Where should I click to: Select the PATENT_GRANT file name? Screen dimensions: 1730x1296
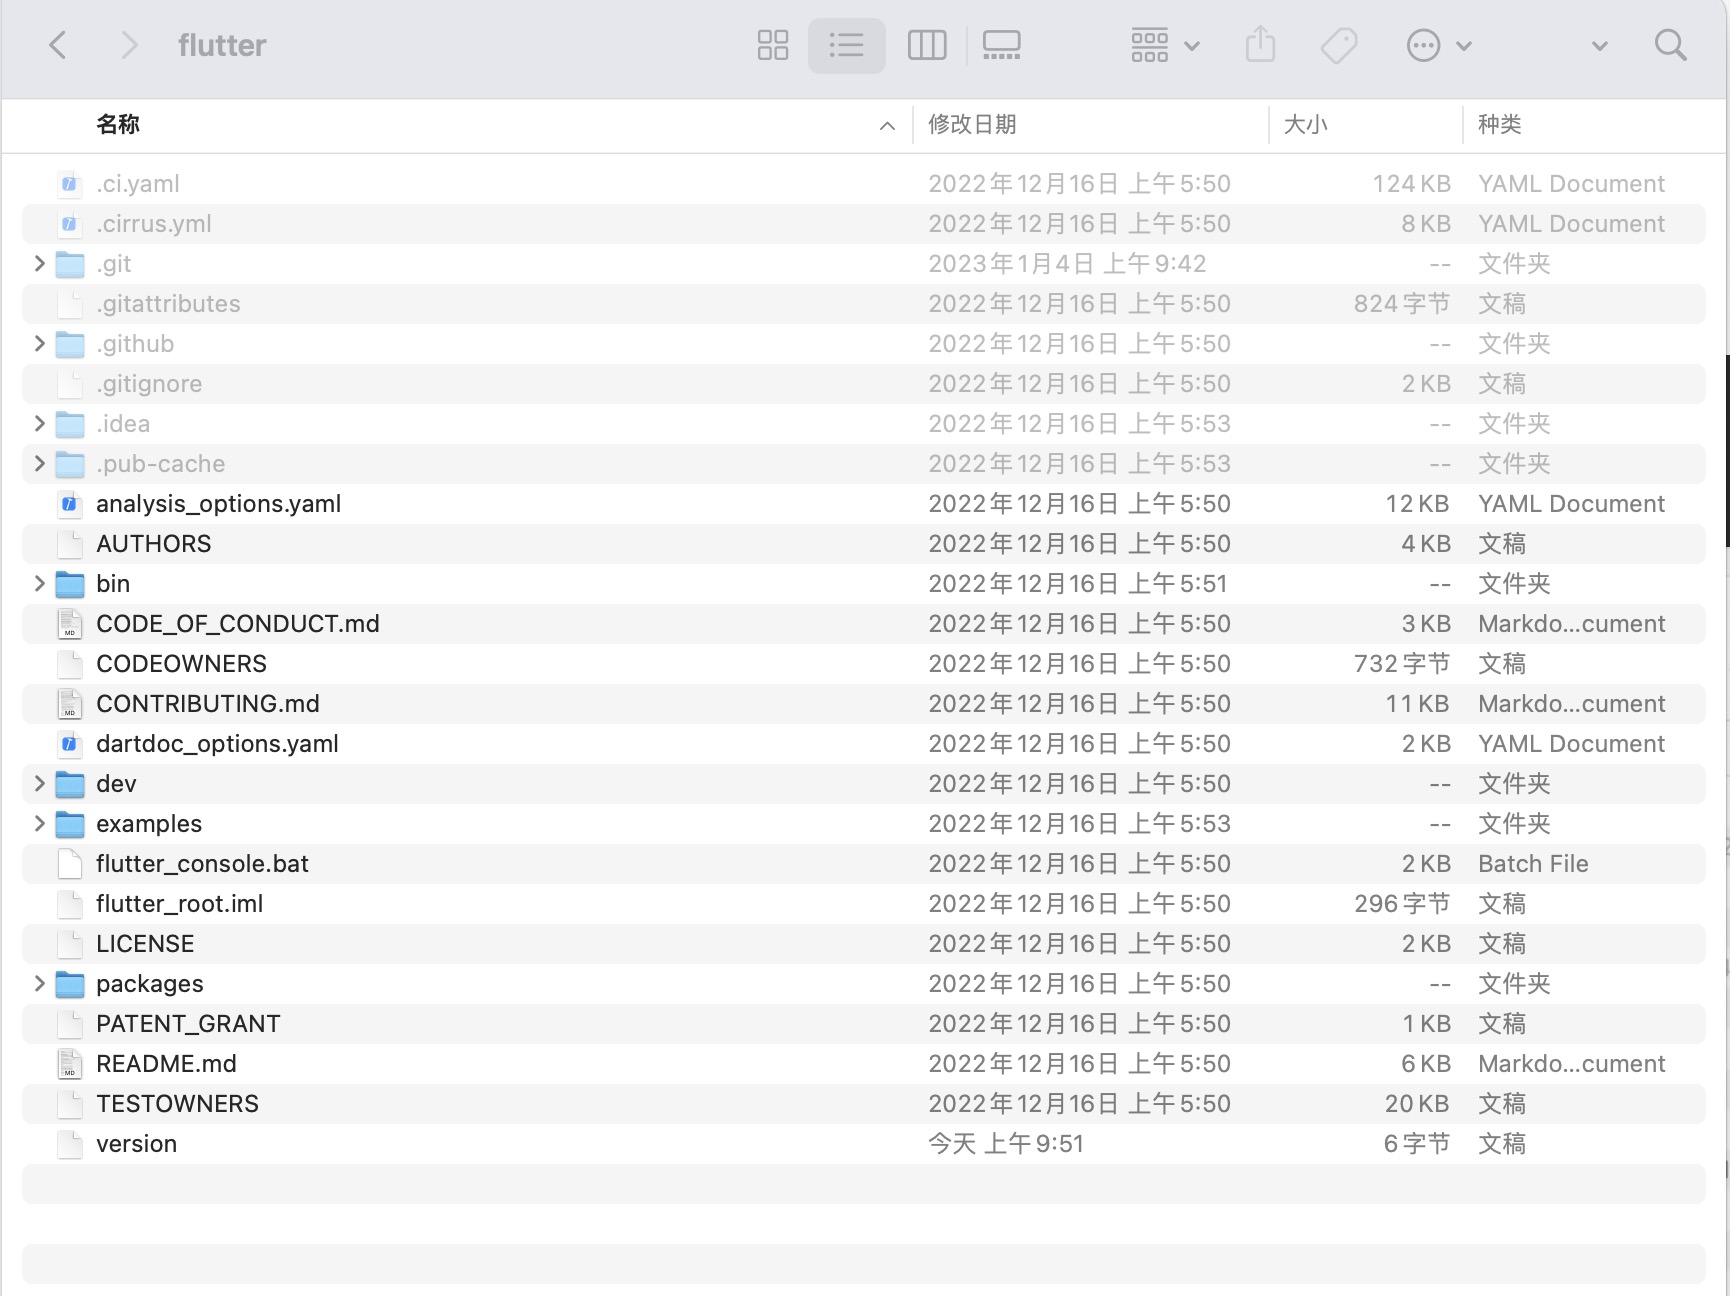coord(188,1024)
